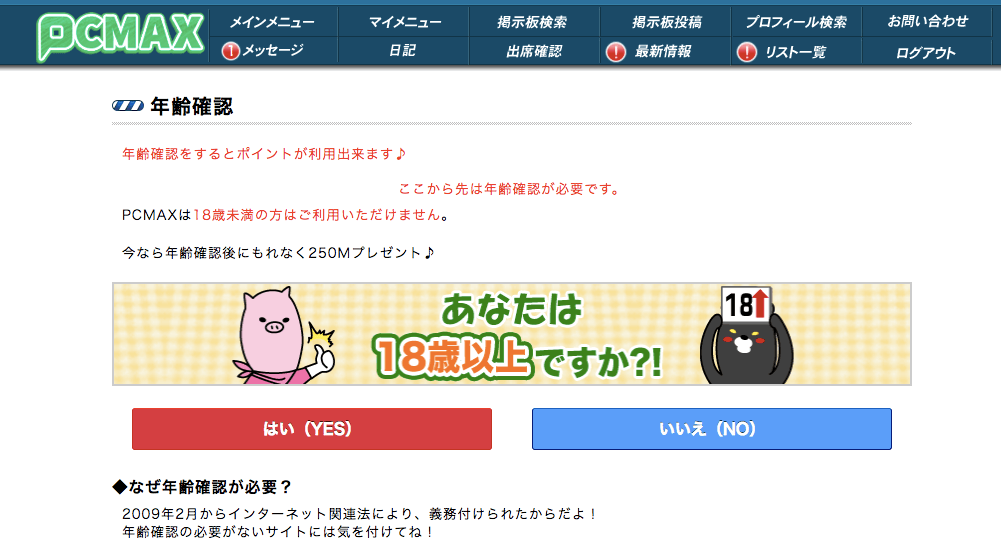Go to 掲示板検索
Viewport: 1001px width, 548px height.
coord(532,22)
